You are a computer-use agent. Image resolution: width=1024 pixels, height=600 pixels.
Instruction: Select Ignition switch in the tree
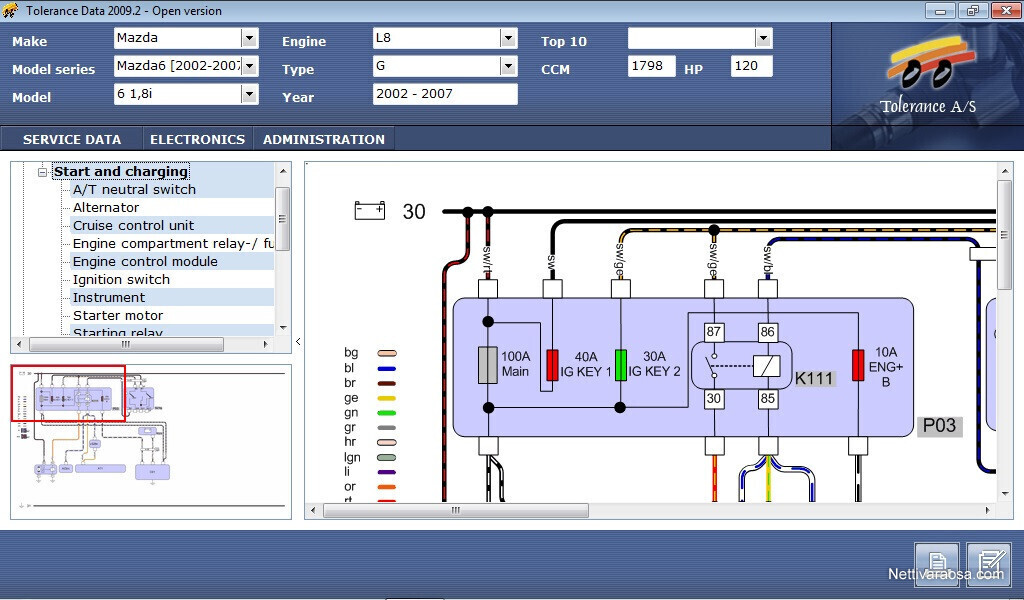121,279
